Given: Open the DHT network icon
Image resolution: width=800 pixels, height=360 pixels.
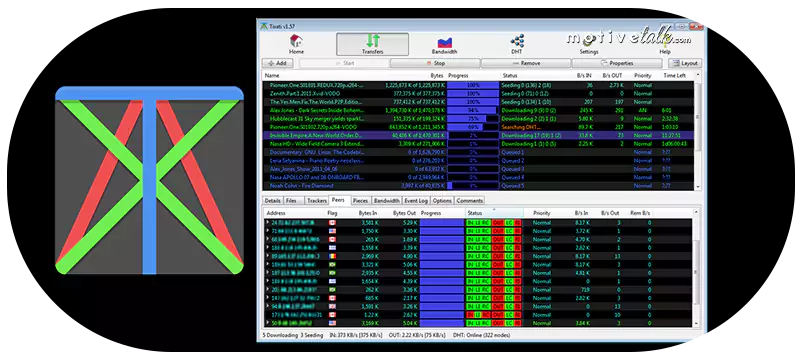Looking at the screenshot, I should pos(517,41).
